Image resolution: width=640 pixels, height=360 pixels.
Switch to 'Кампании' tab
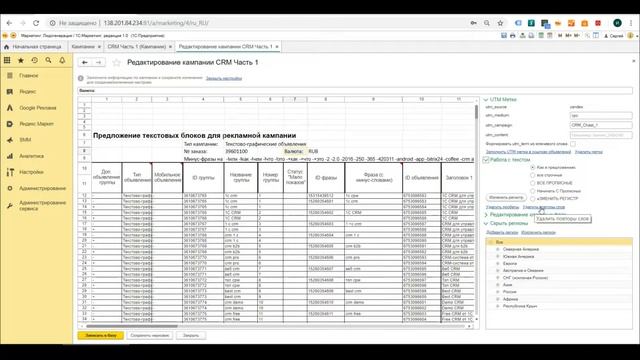pyautogui.click(x=83, y=47)
